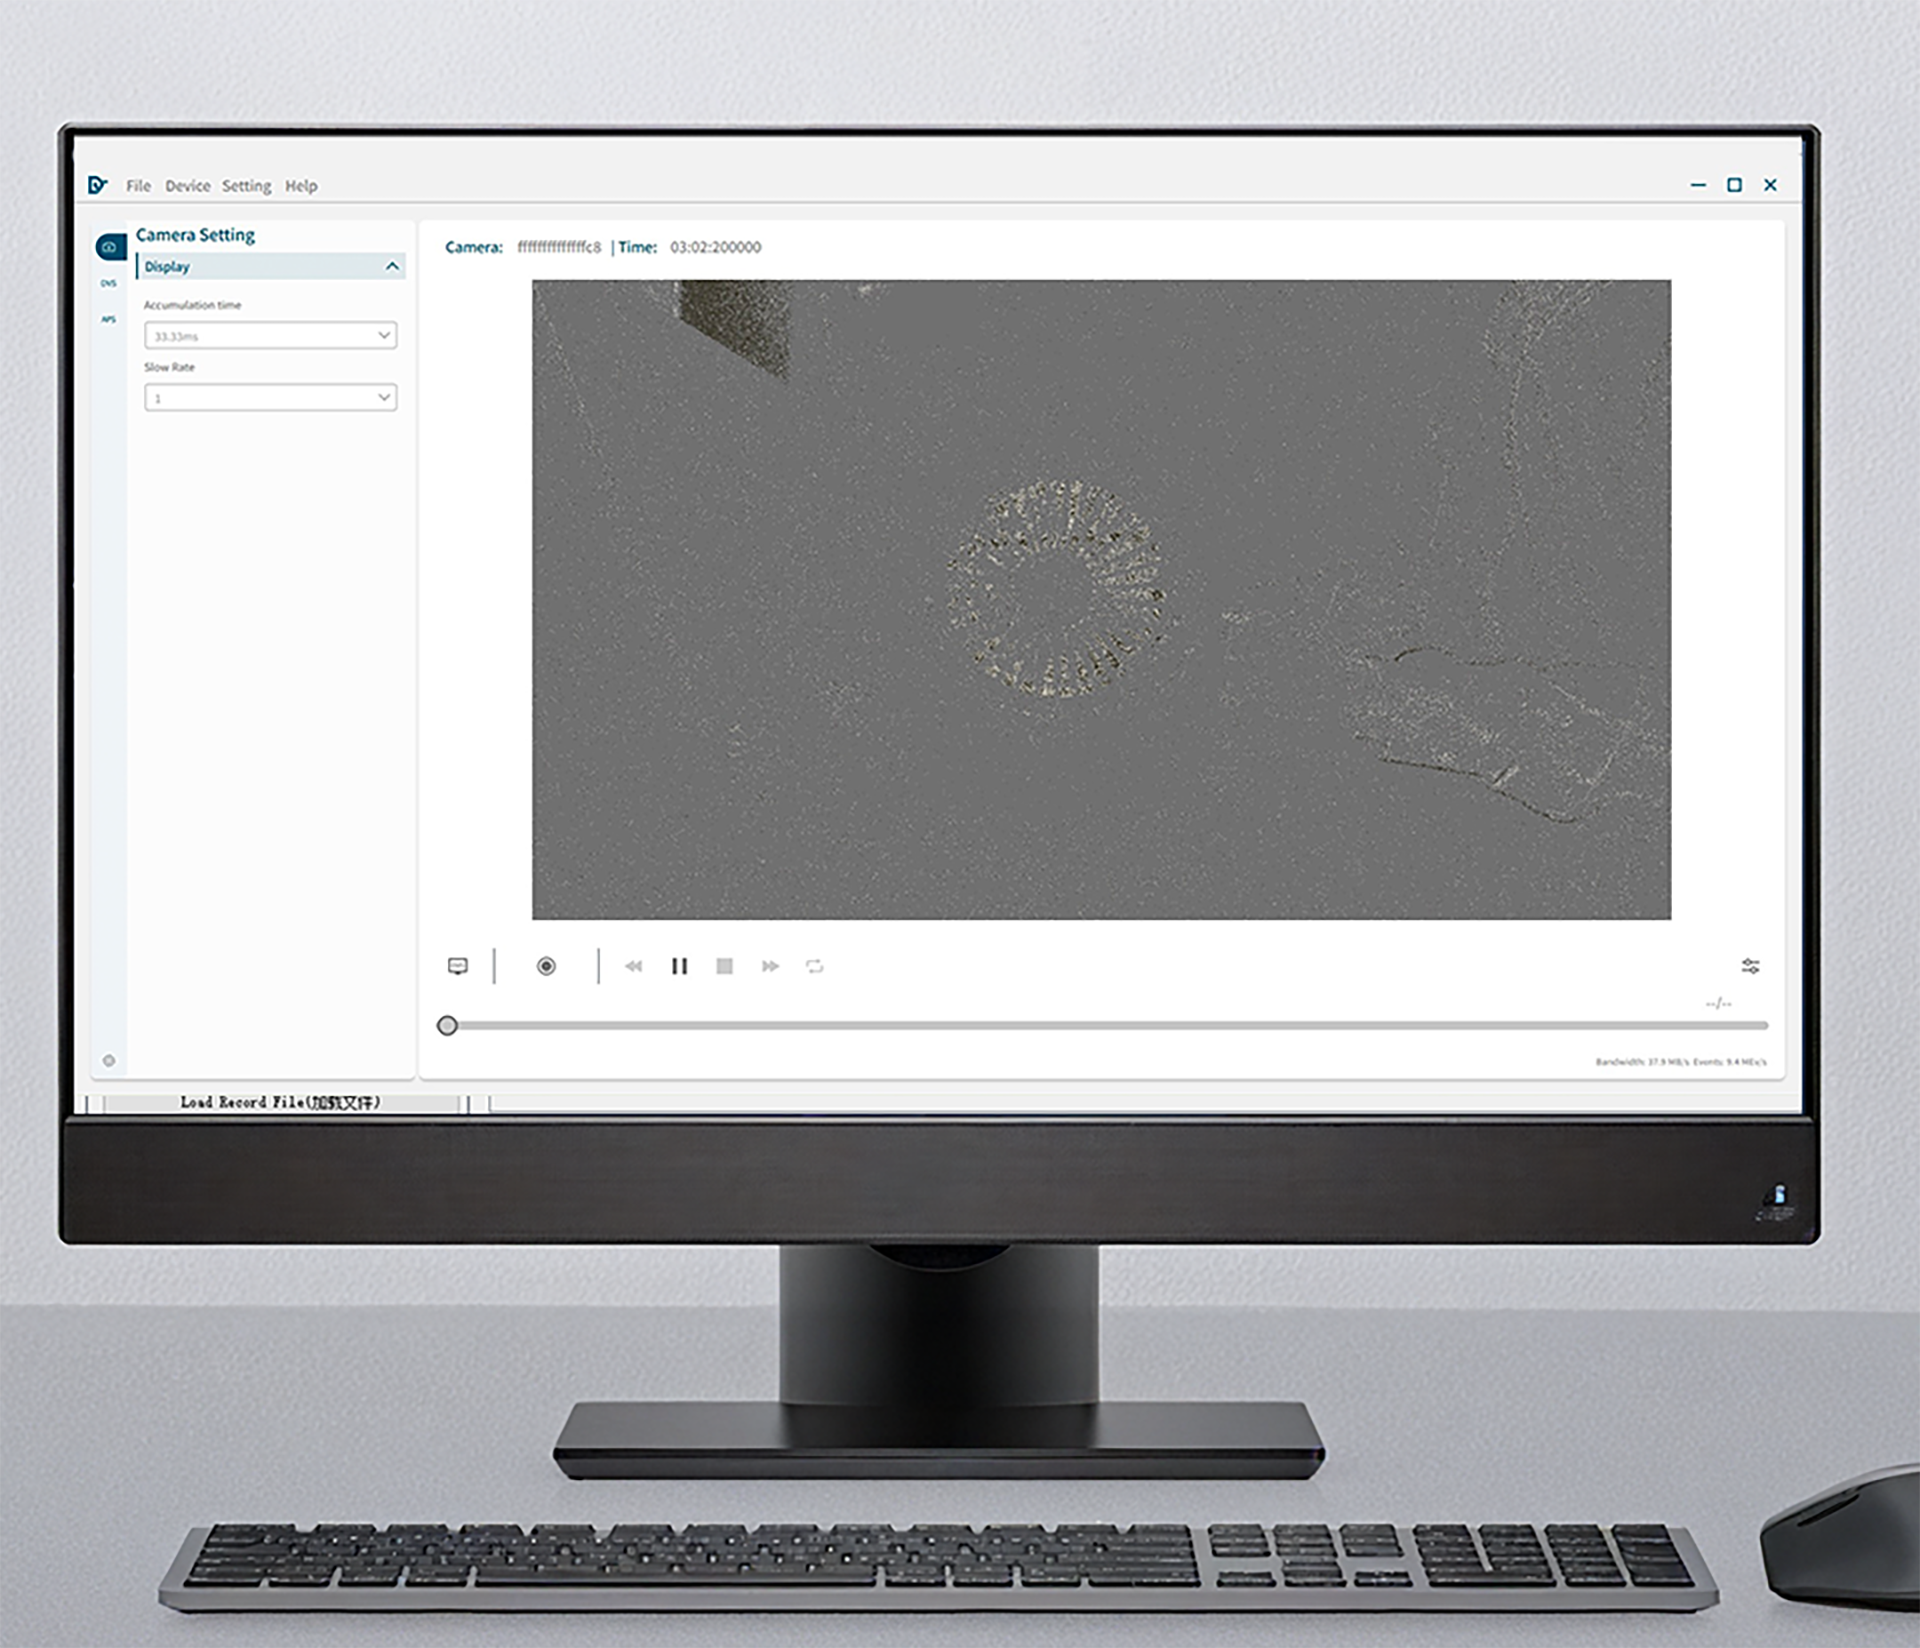Click Load Record File button

(280, 1102)
